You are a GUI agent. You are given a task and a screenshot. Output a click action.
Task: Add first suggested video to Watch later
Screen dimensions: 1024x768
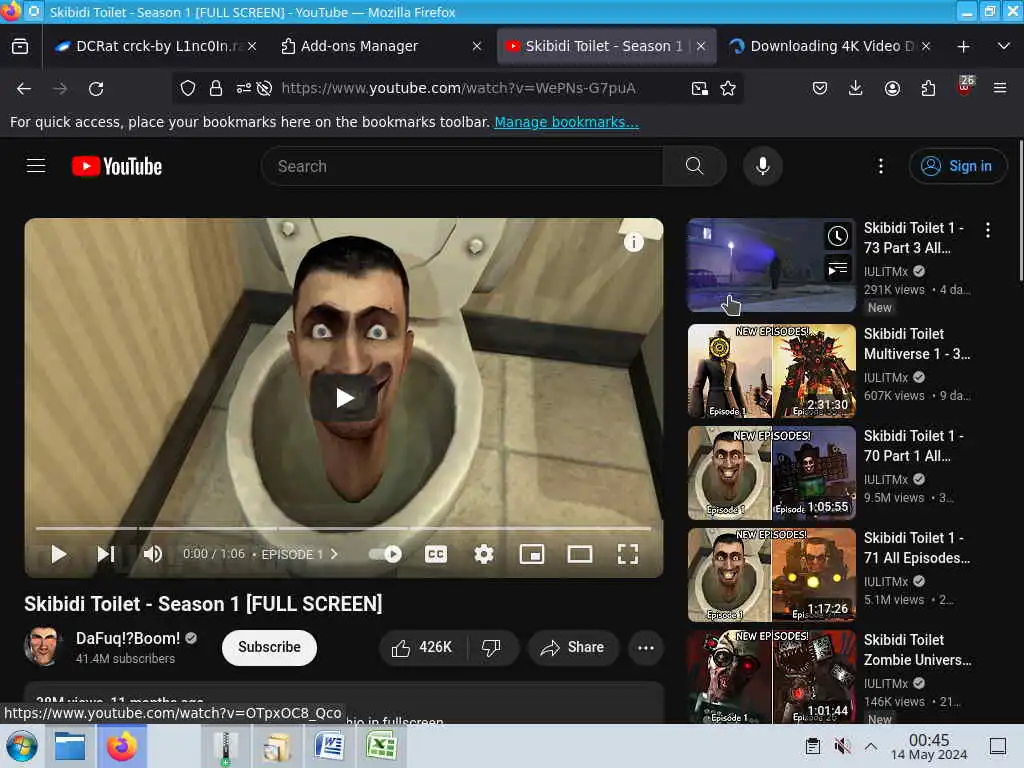[838, 236]
